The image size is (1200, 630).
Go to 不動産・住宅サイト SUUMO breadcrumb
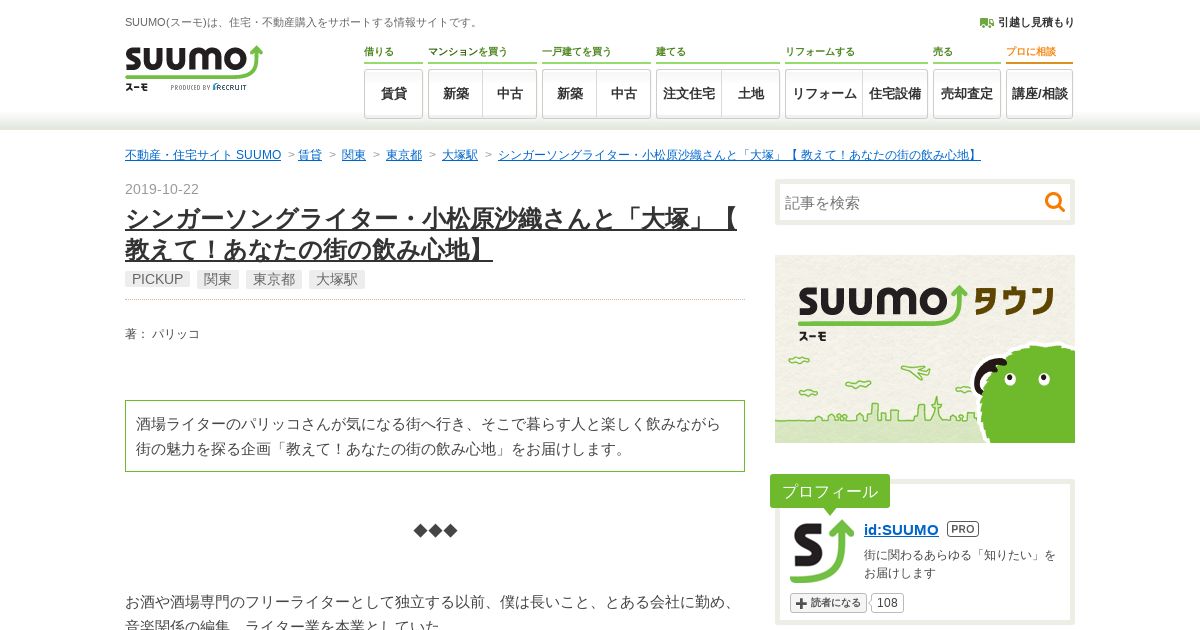click(203, 155)
